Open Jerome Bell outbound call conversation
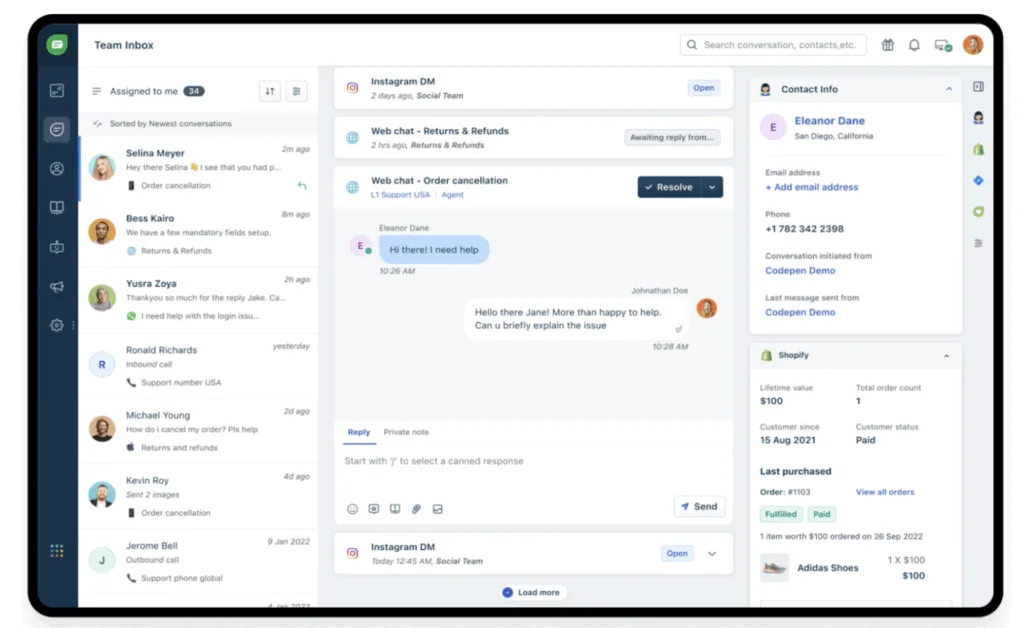Viewport: 1024px width, 628px height. [x=199, y=561]
